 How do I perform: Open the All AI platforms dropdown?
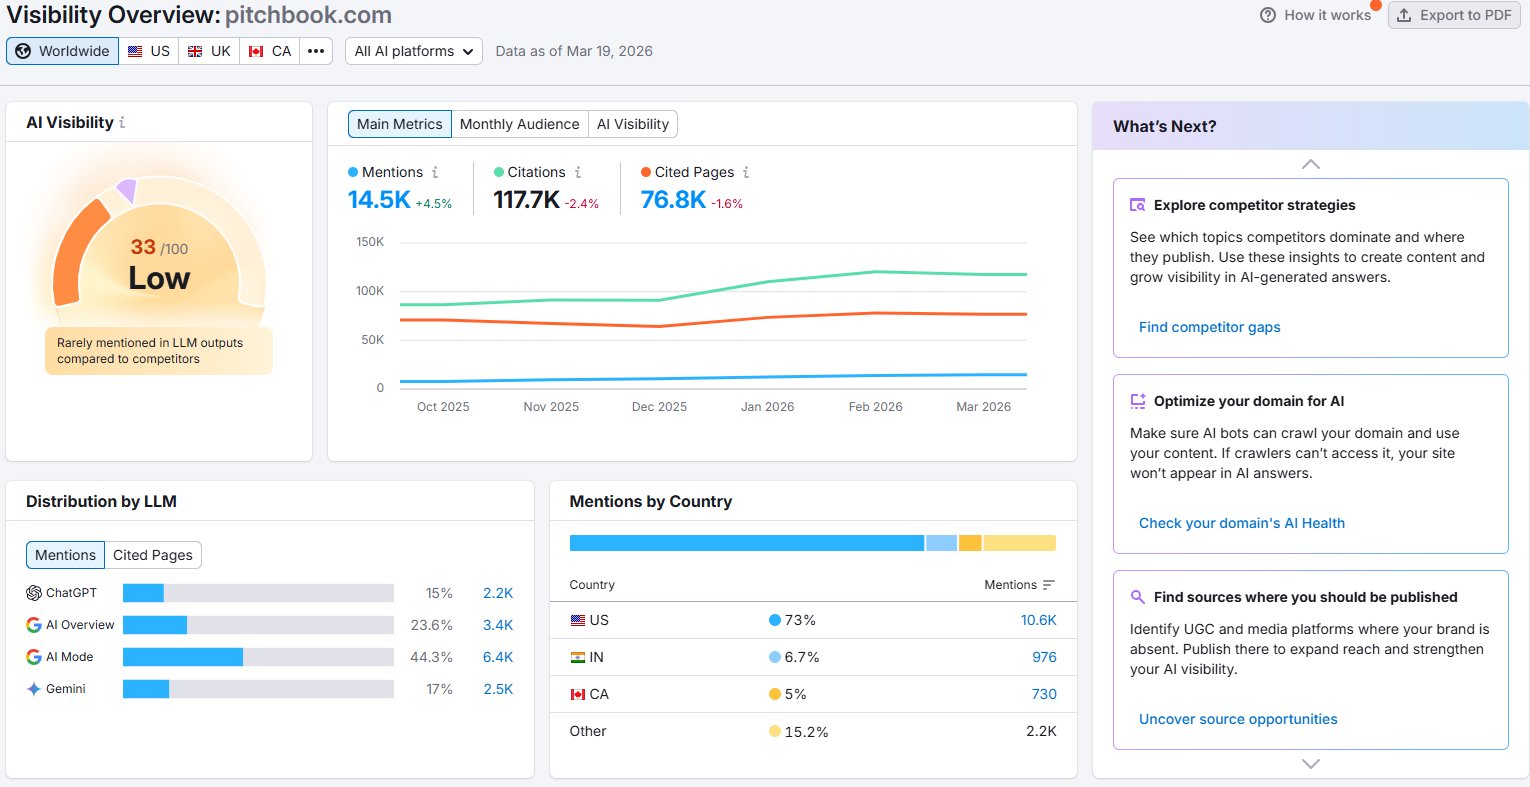click(414, 51)
